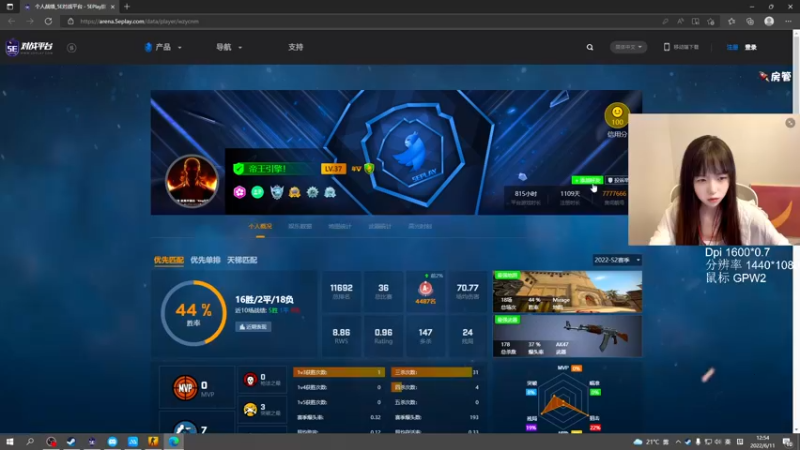The image size is (800, 450).
Task: Click the 5E platform logo
Action: pyautogui.click(x=29, y=47)
